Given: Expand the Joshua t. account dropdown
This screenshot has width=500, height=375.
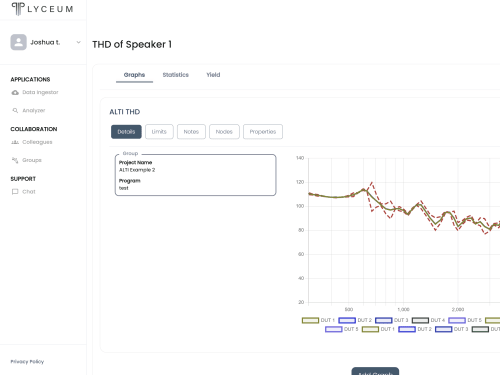Looking at the screenshot, I should (78, 42).
